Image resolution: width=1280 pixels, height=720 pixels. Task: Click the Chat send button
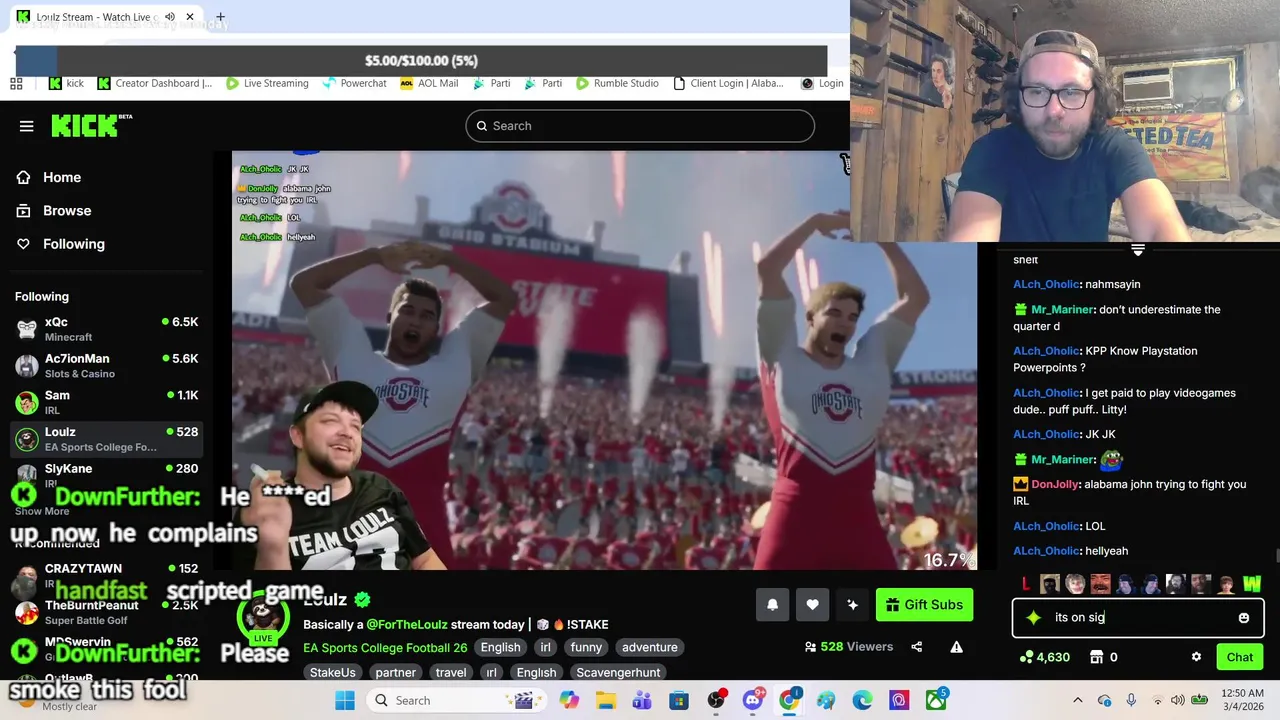pos(1239,657)
